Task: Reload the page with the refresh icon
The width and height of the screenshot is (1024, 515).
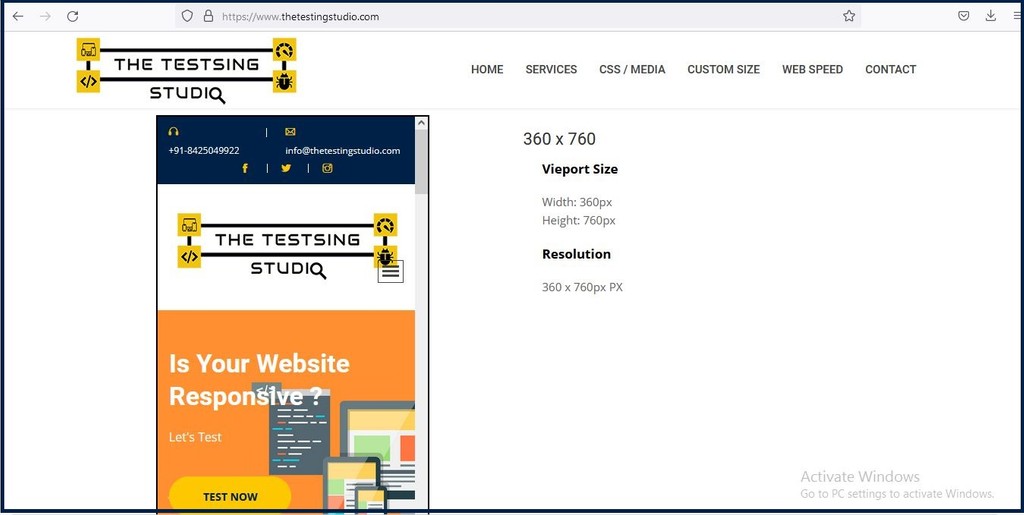Action: [x=72, y=16]
